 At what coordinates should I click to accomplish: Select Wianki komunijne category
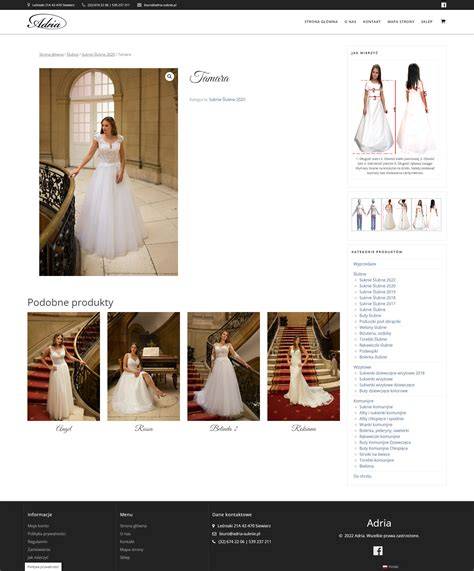click(x=375, y=424)
